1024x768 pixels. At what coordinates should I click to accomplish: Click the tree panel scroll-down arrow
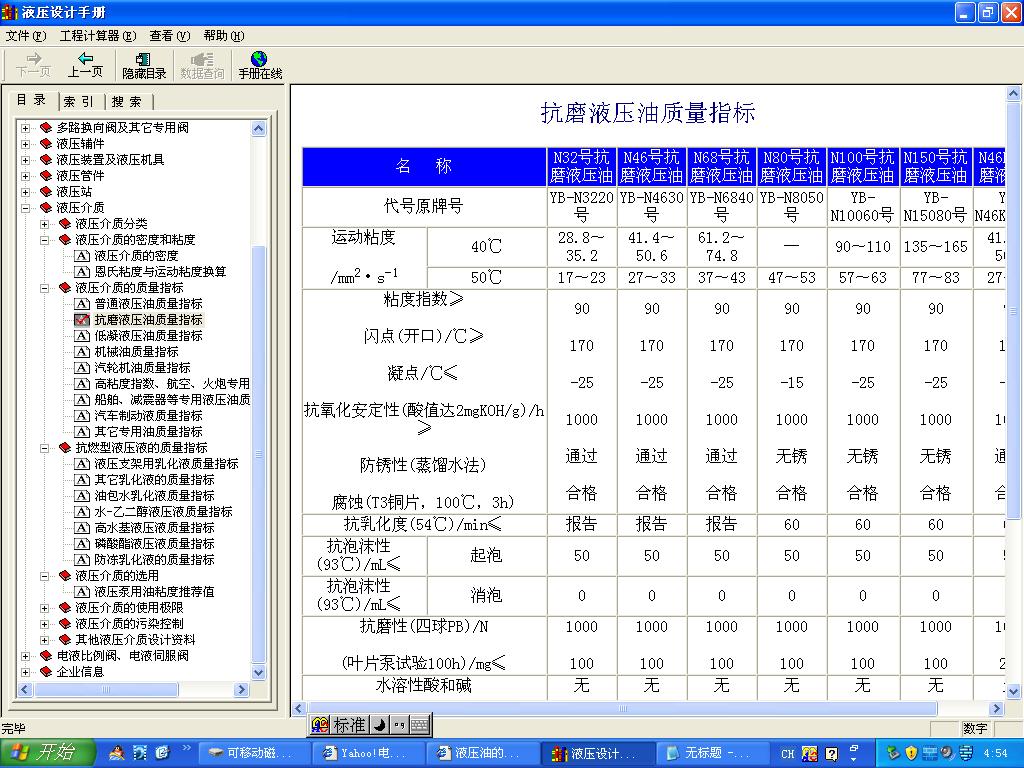[259, 673]
